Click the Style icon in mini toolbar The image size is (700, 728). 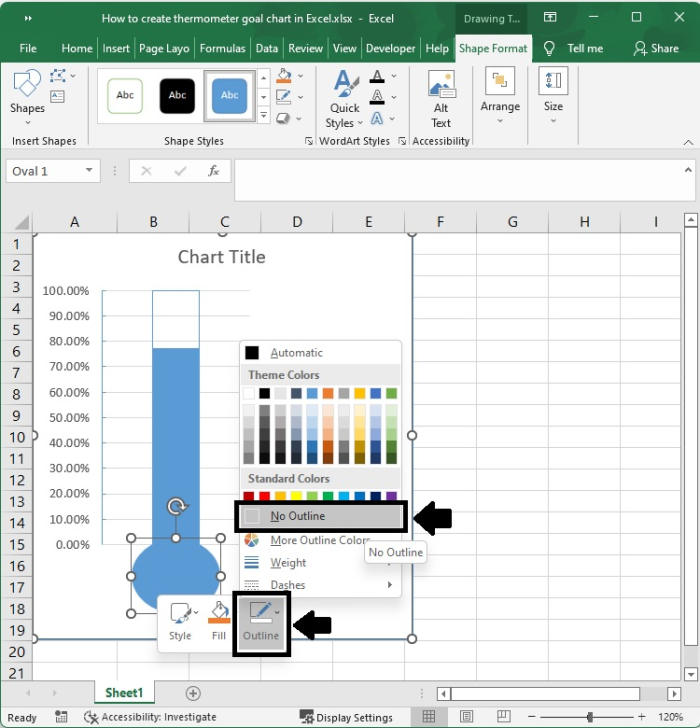click(180, 622)
